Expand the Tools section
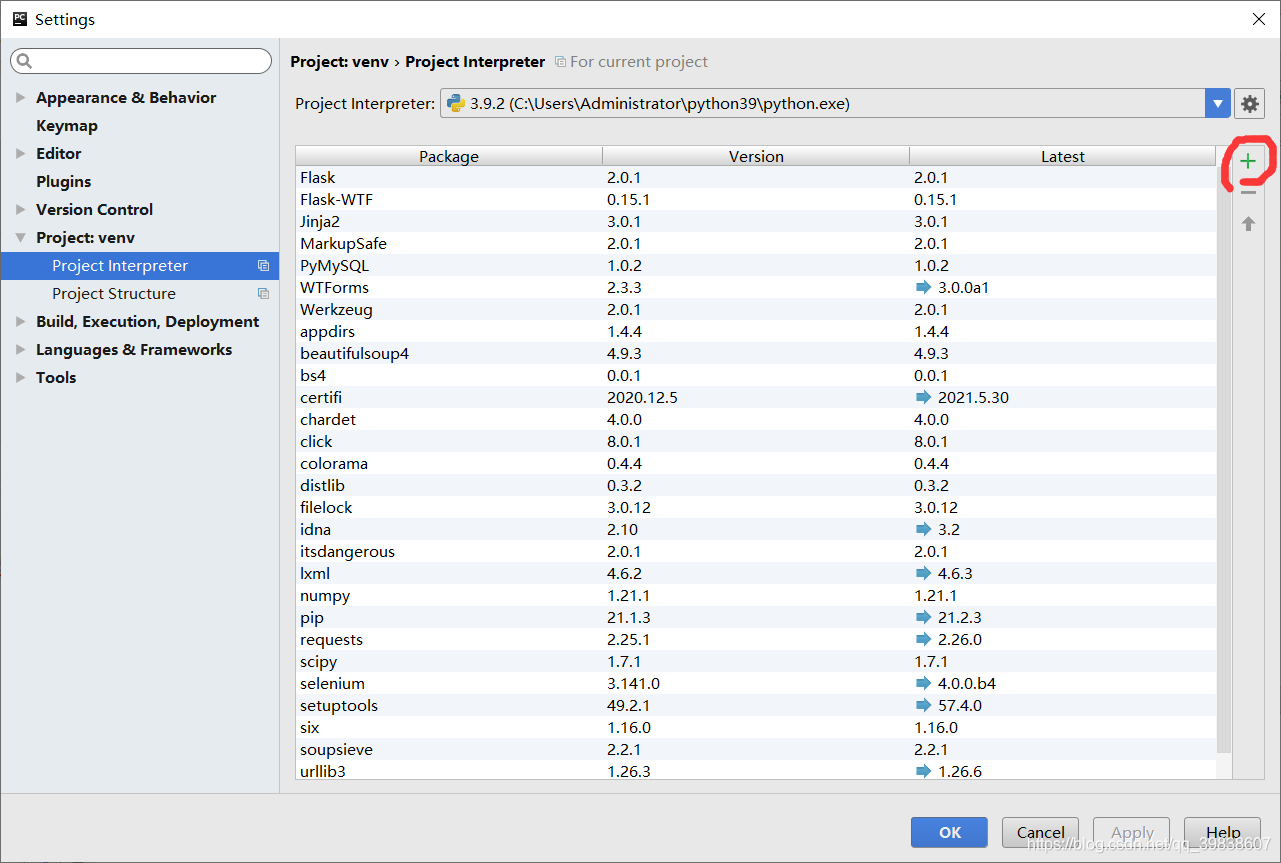This screenshot has width=1281, height=863. click(21, 378)
